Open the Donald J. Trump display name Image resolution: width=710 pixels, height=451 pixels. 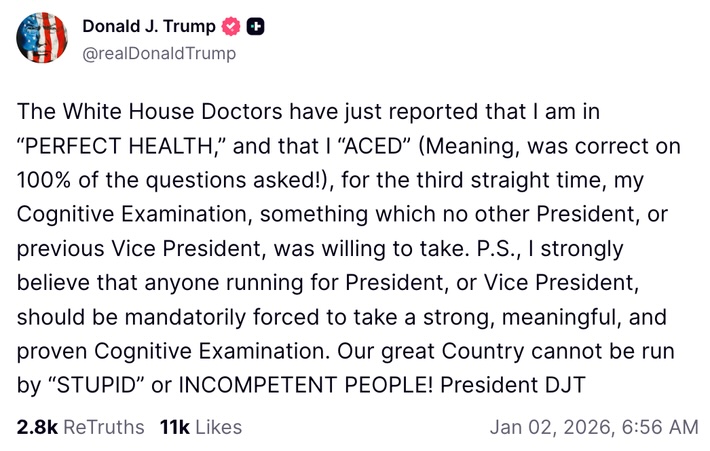click(x=148, y=27)
